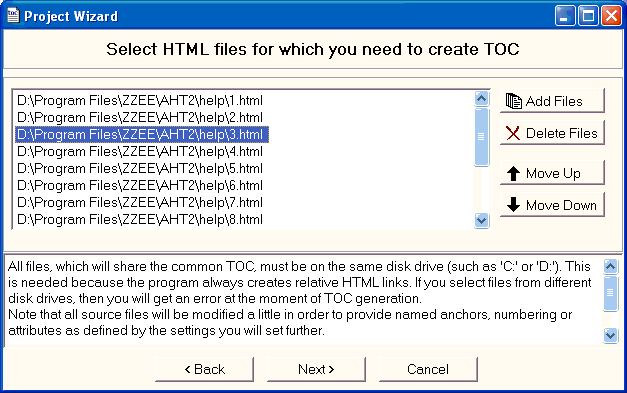The height and width of the screenshot is (393, 627).
Task: Click the help text scrollbar thumb
Action: [x=610, y=293]
